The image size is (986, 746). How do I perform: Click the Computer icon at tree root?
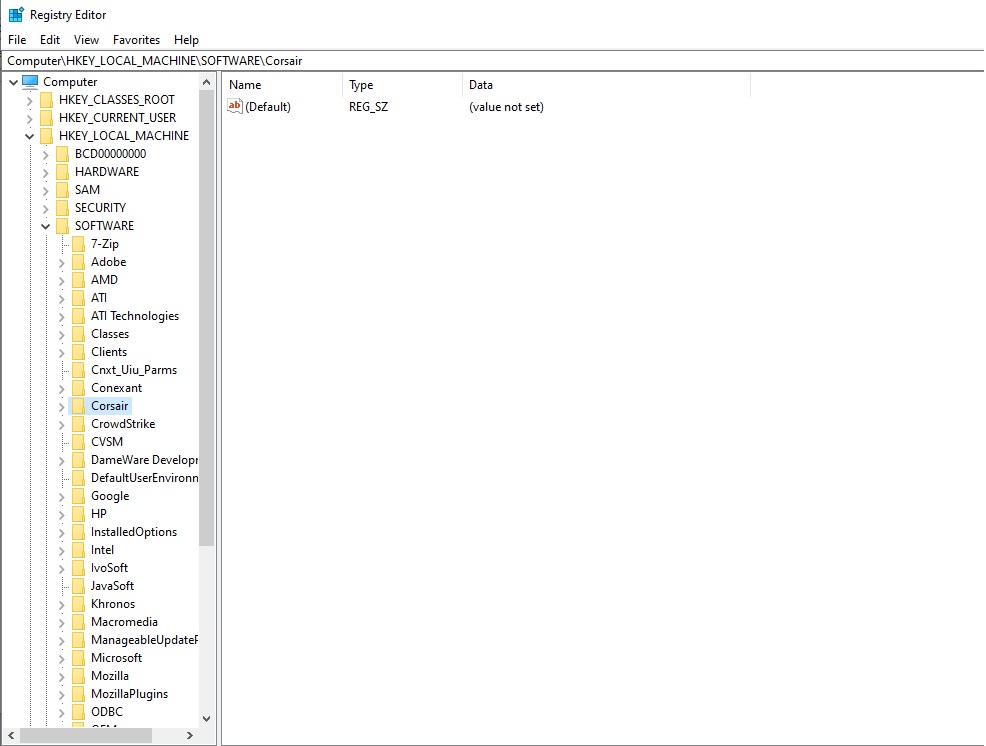click(x=32, y=81)
